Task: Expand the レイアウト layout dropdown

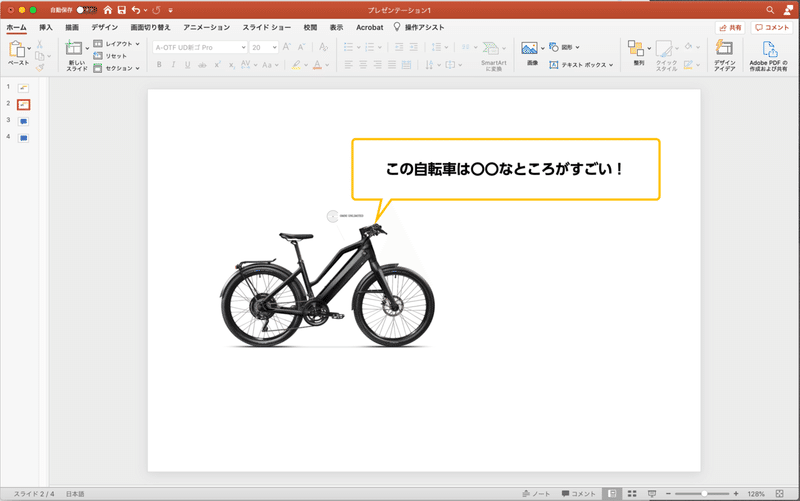Action: point(138,44)
